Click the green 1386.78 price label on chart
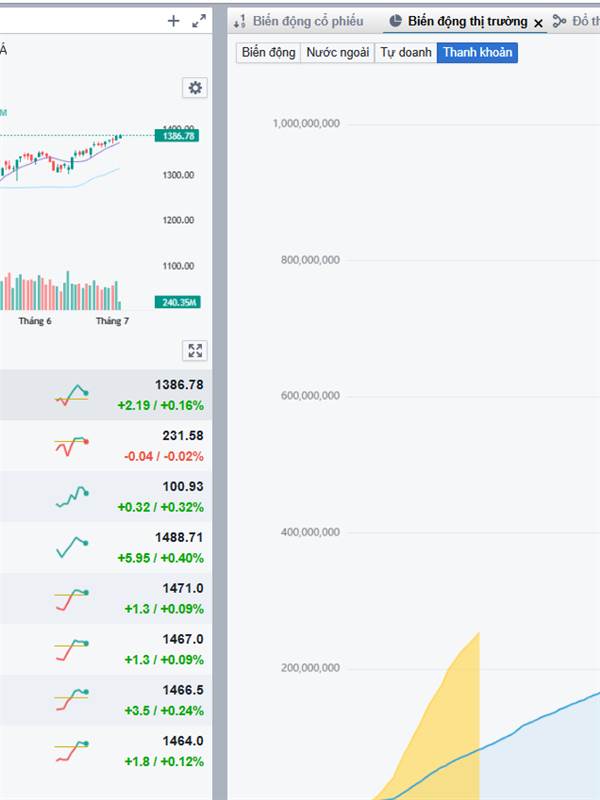This screenshot has width=600, height=800. click(x=177, y=135)
